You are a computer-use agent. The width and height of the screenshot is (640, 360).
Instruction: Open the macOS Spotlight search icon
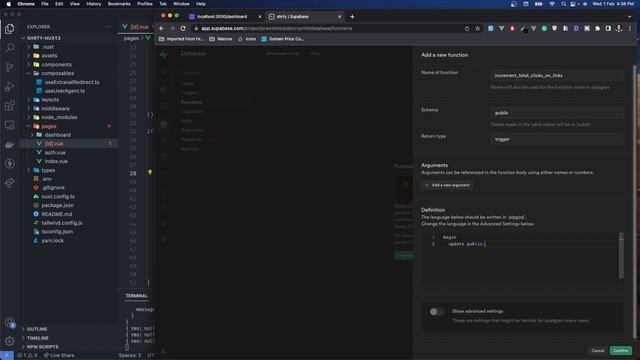coord(563,4)
